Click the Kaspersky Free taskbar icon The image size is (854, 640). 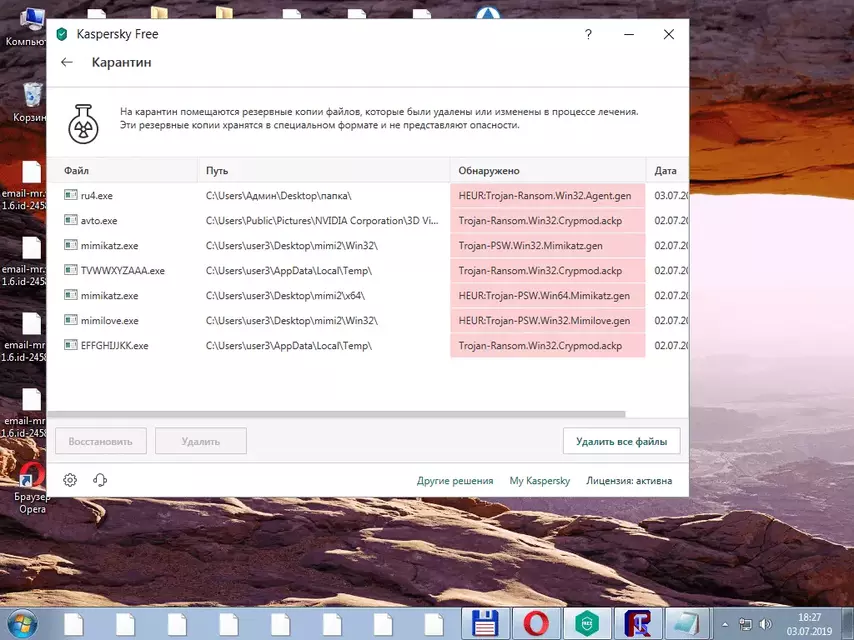(x=587, y=624)
